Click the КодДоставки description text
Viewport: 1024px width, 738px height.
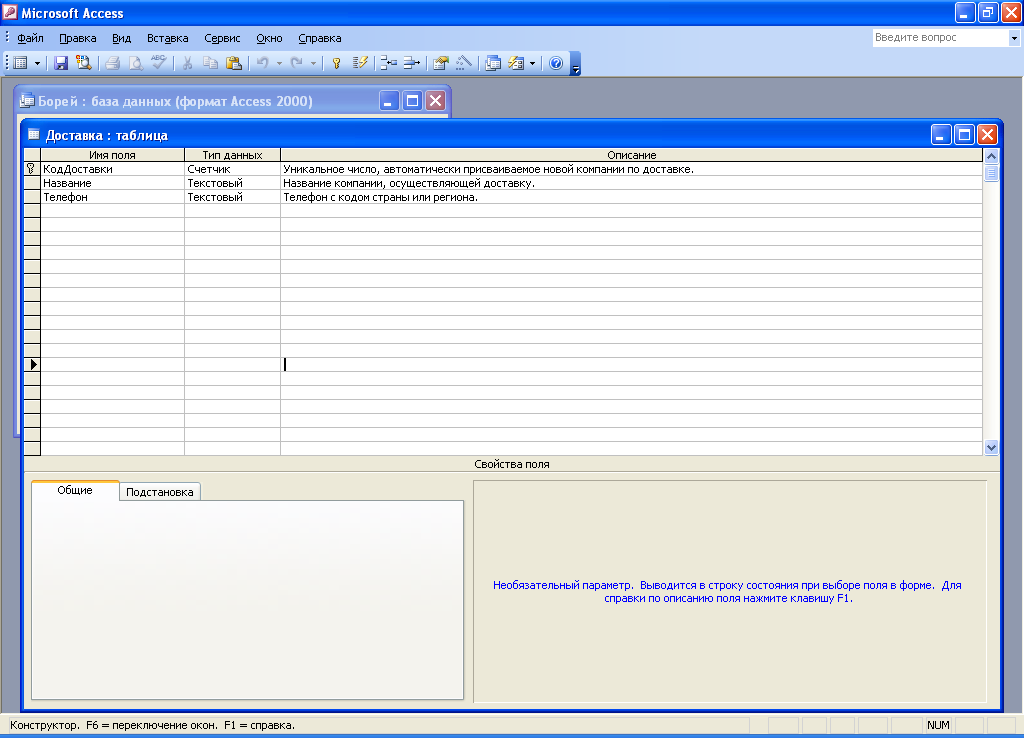pos(488,169)
